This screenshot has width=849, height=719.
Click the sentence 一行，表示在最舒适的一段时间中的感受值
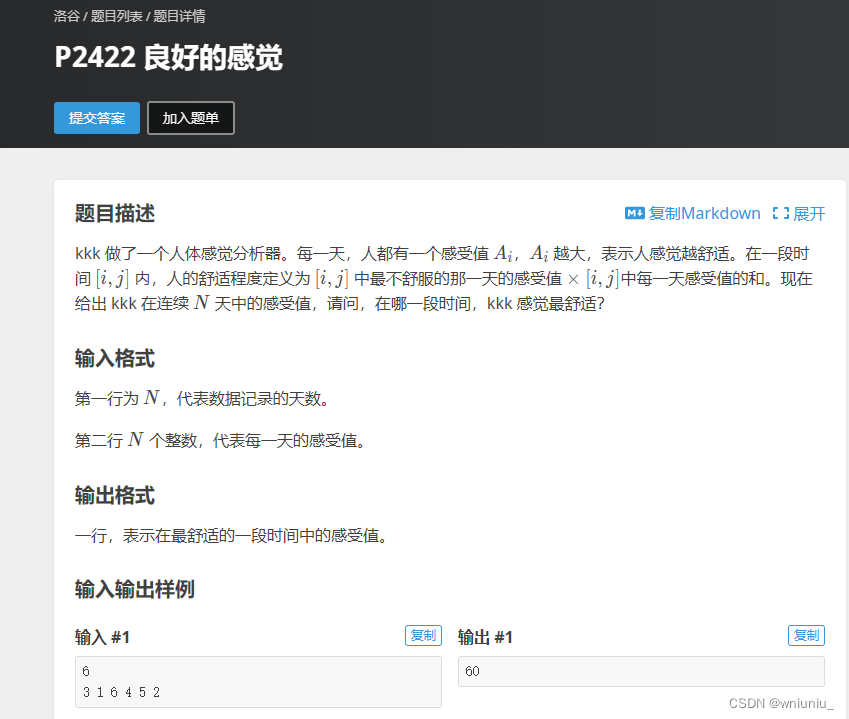click(231, 536)
